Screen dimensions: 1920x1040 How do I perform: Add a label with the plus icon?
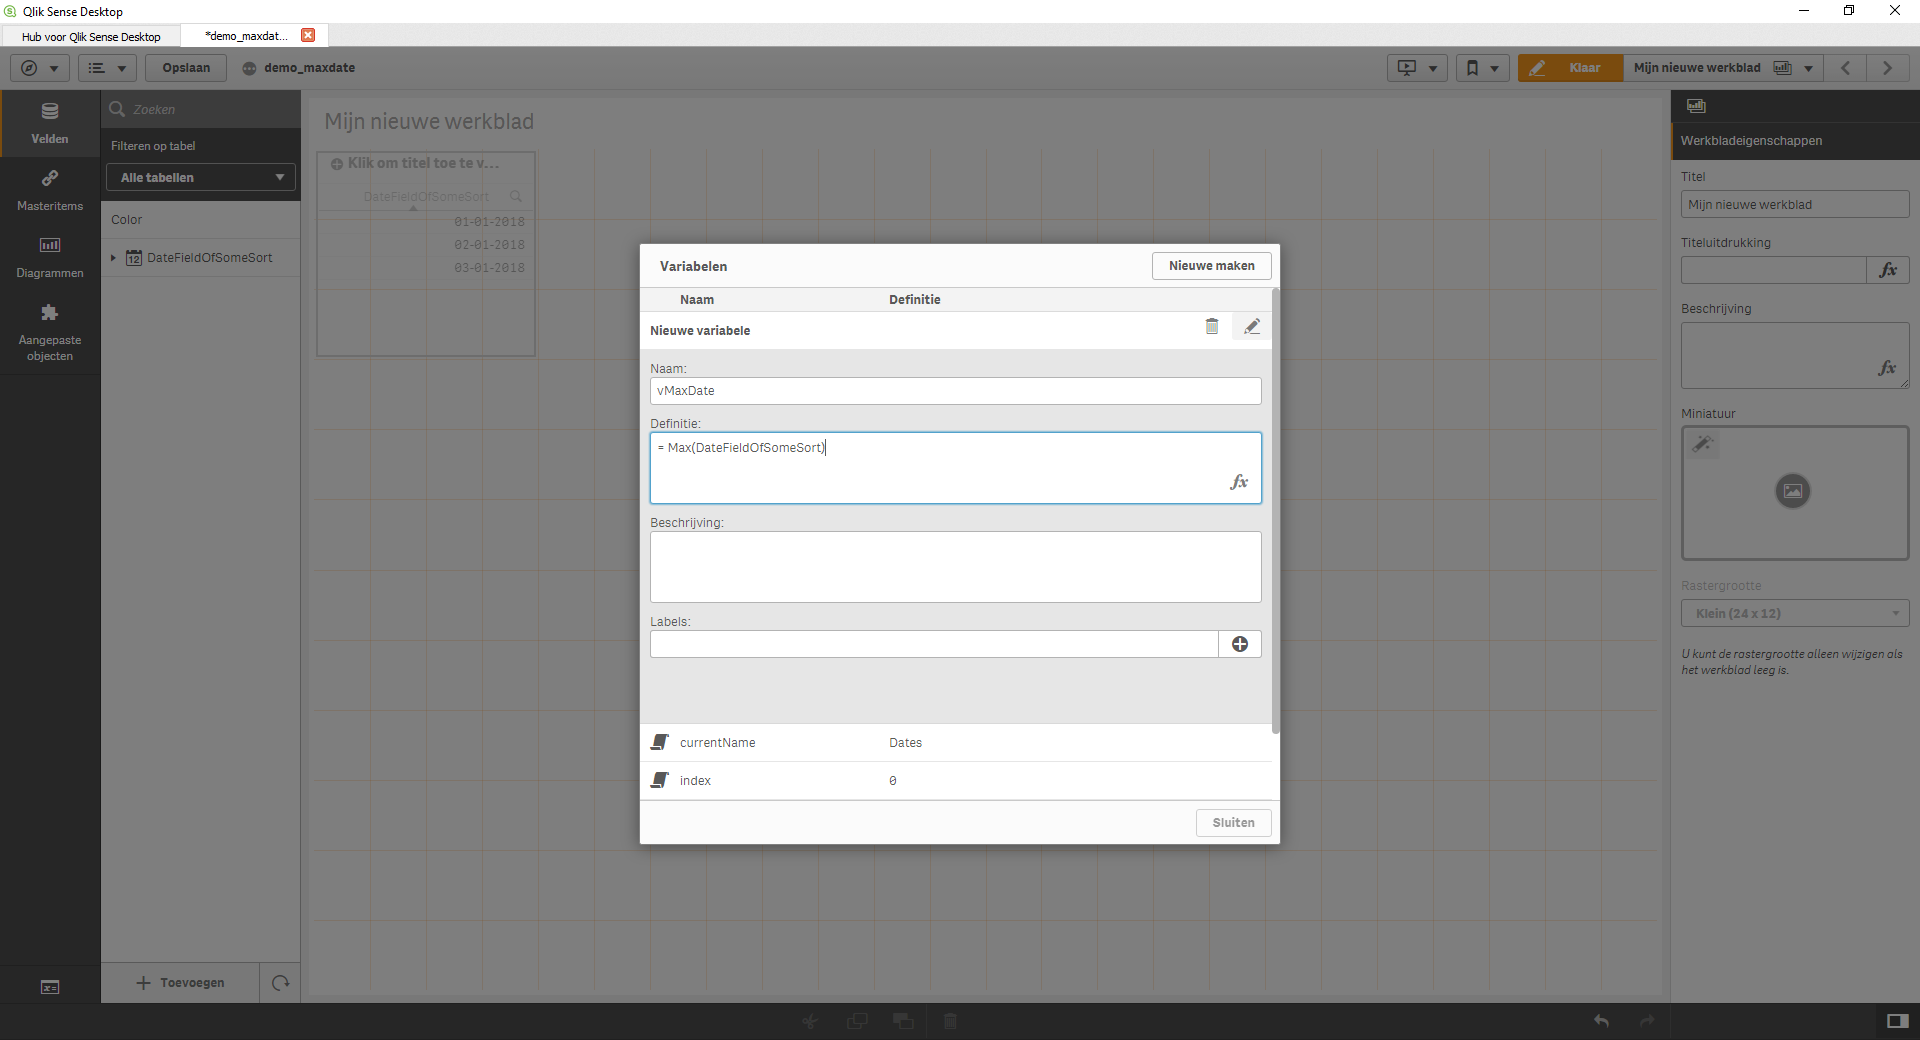(x=1240, y=644)
